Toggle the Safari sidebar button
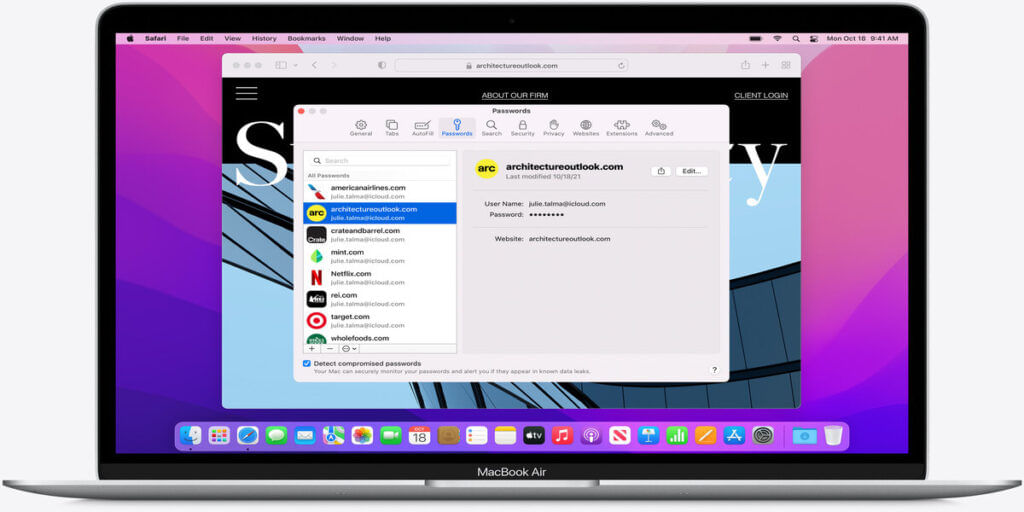 pos(281,65)
